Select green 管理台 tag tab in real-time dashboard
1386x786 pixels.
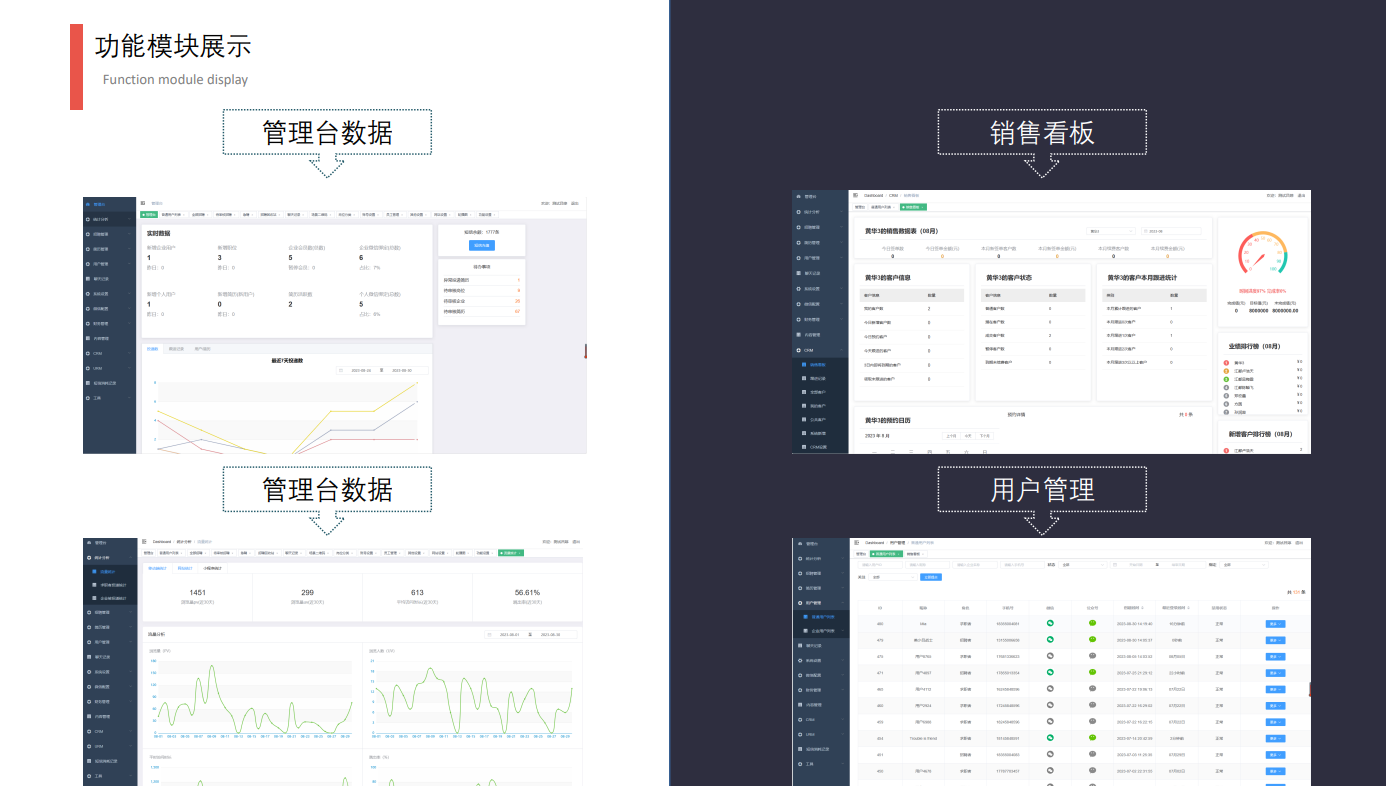point(149,214)
